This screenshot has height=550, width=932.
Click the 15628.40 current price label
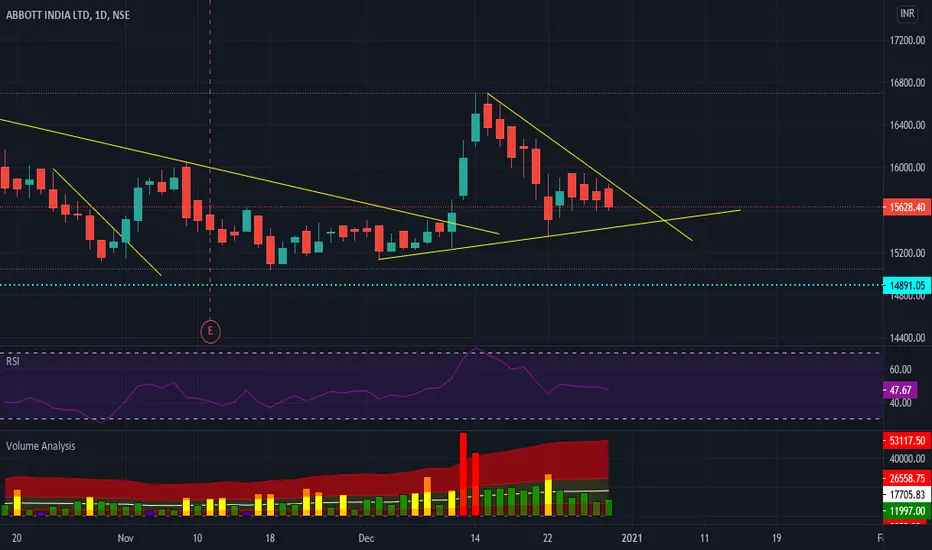907,207
